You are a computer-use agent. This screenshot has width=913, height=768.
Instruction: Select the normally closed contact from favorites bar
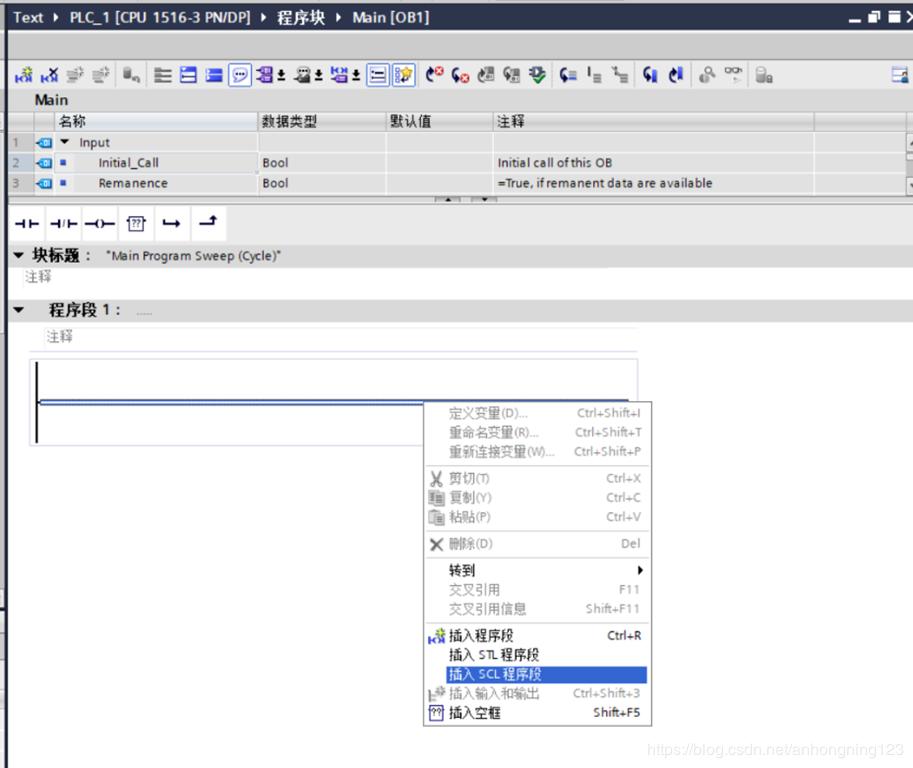pos(62,223)
